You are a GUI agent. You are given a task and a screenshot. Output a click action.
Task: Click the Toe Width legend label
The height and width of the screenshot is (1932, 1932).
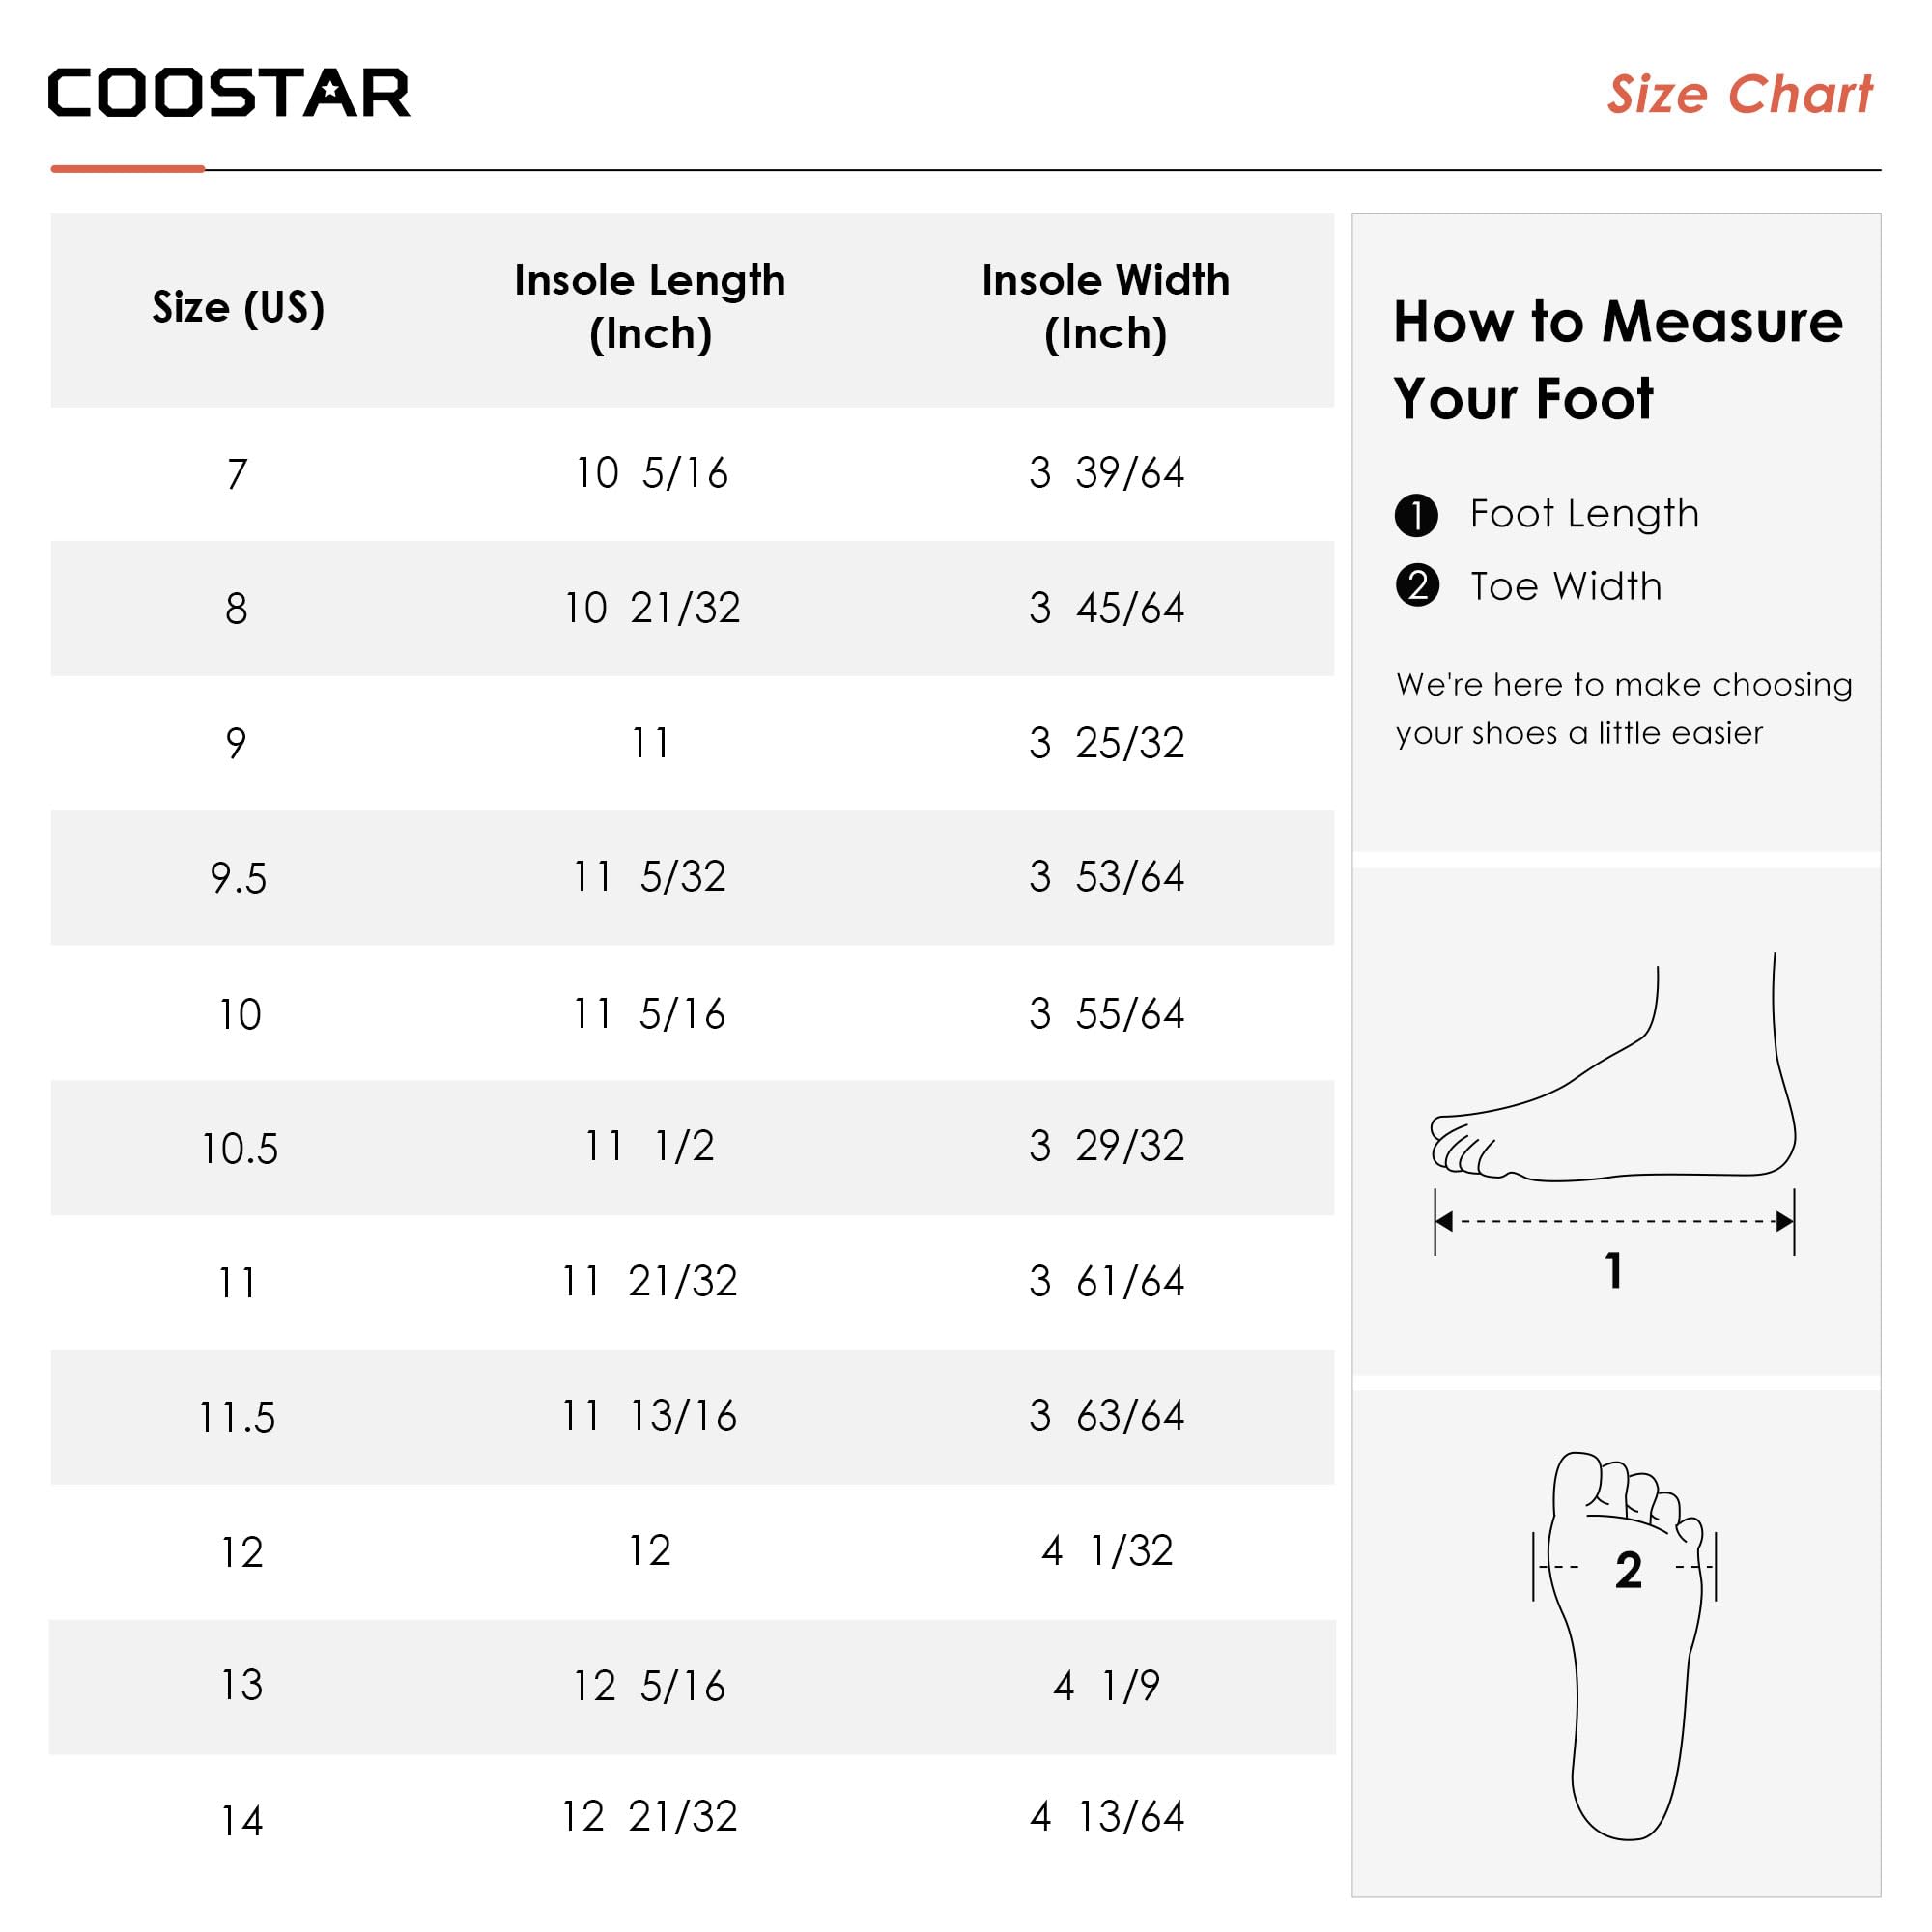pos(1565,586)
